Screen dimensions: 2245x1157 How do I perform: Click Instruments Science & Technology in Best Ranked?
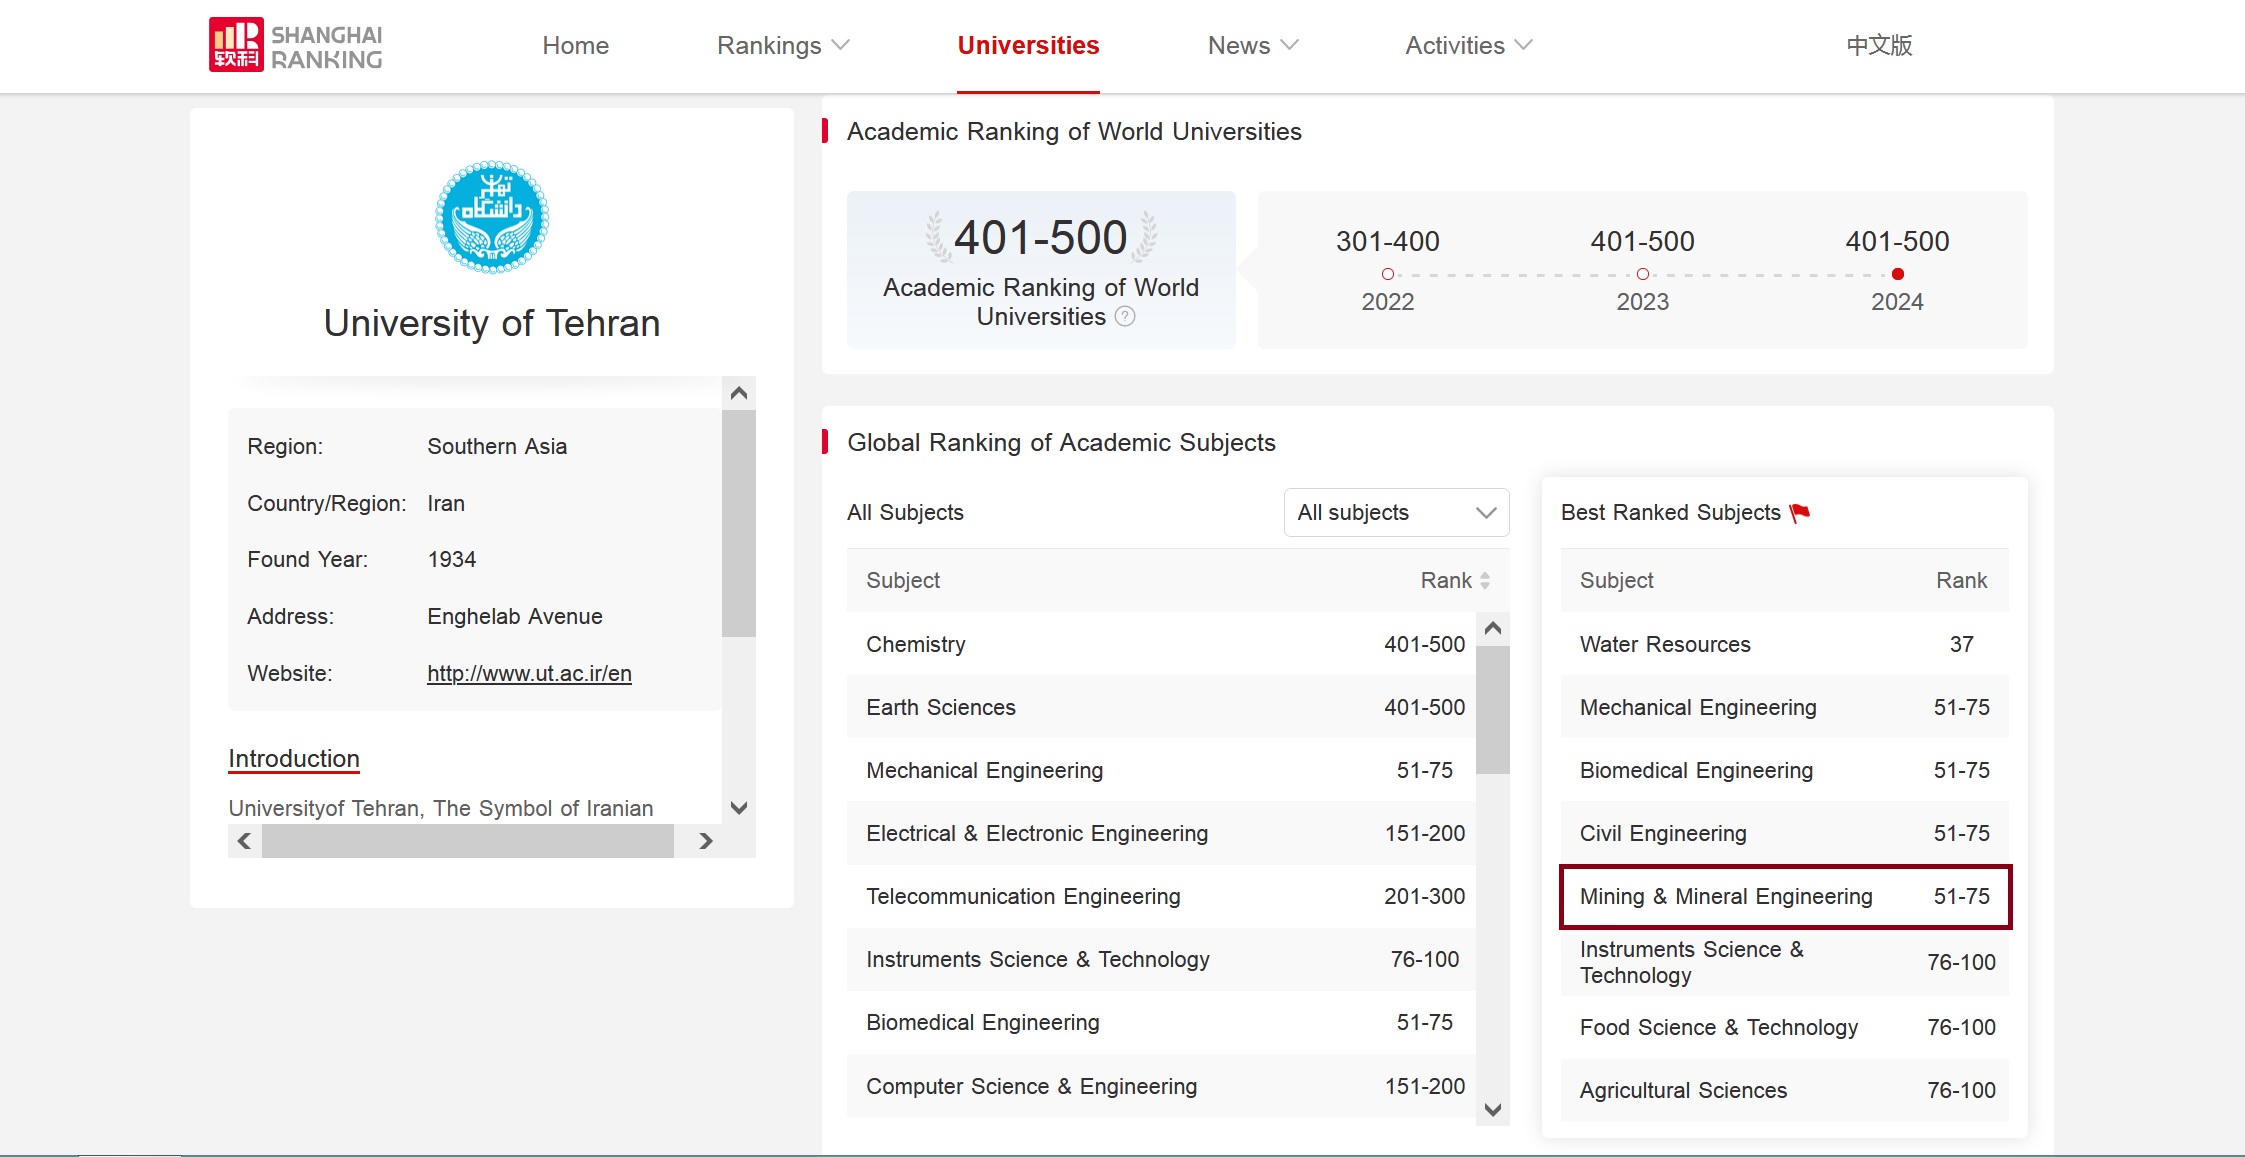(x=1785, y=962)
